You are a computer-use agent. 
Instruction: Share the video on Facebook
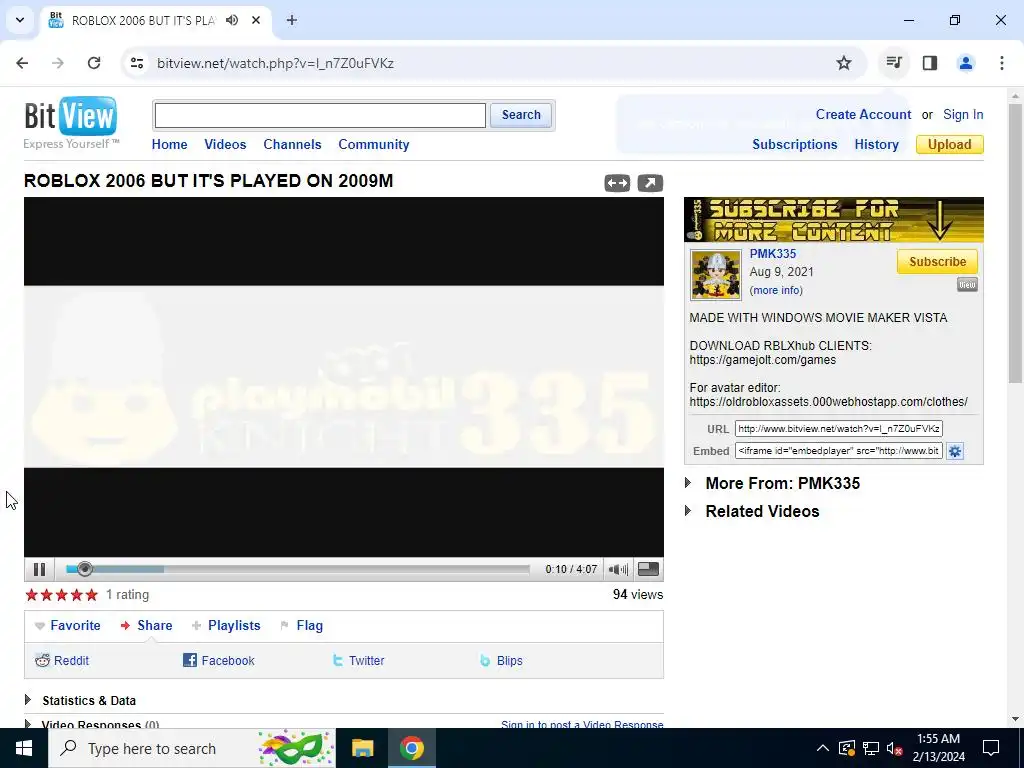pyautogui.click(x=219, y=660)
